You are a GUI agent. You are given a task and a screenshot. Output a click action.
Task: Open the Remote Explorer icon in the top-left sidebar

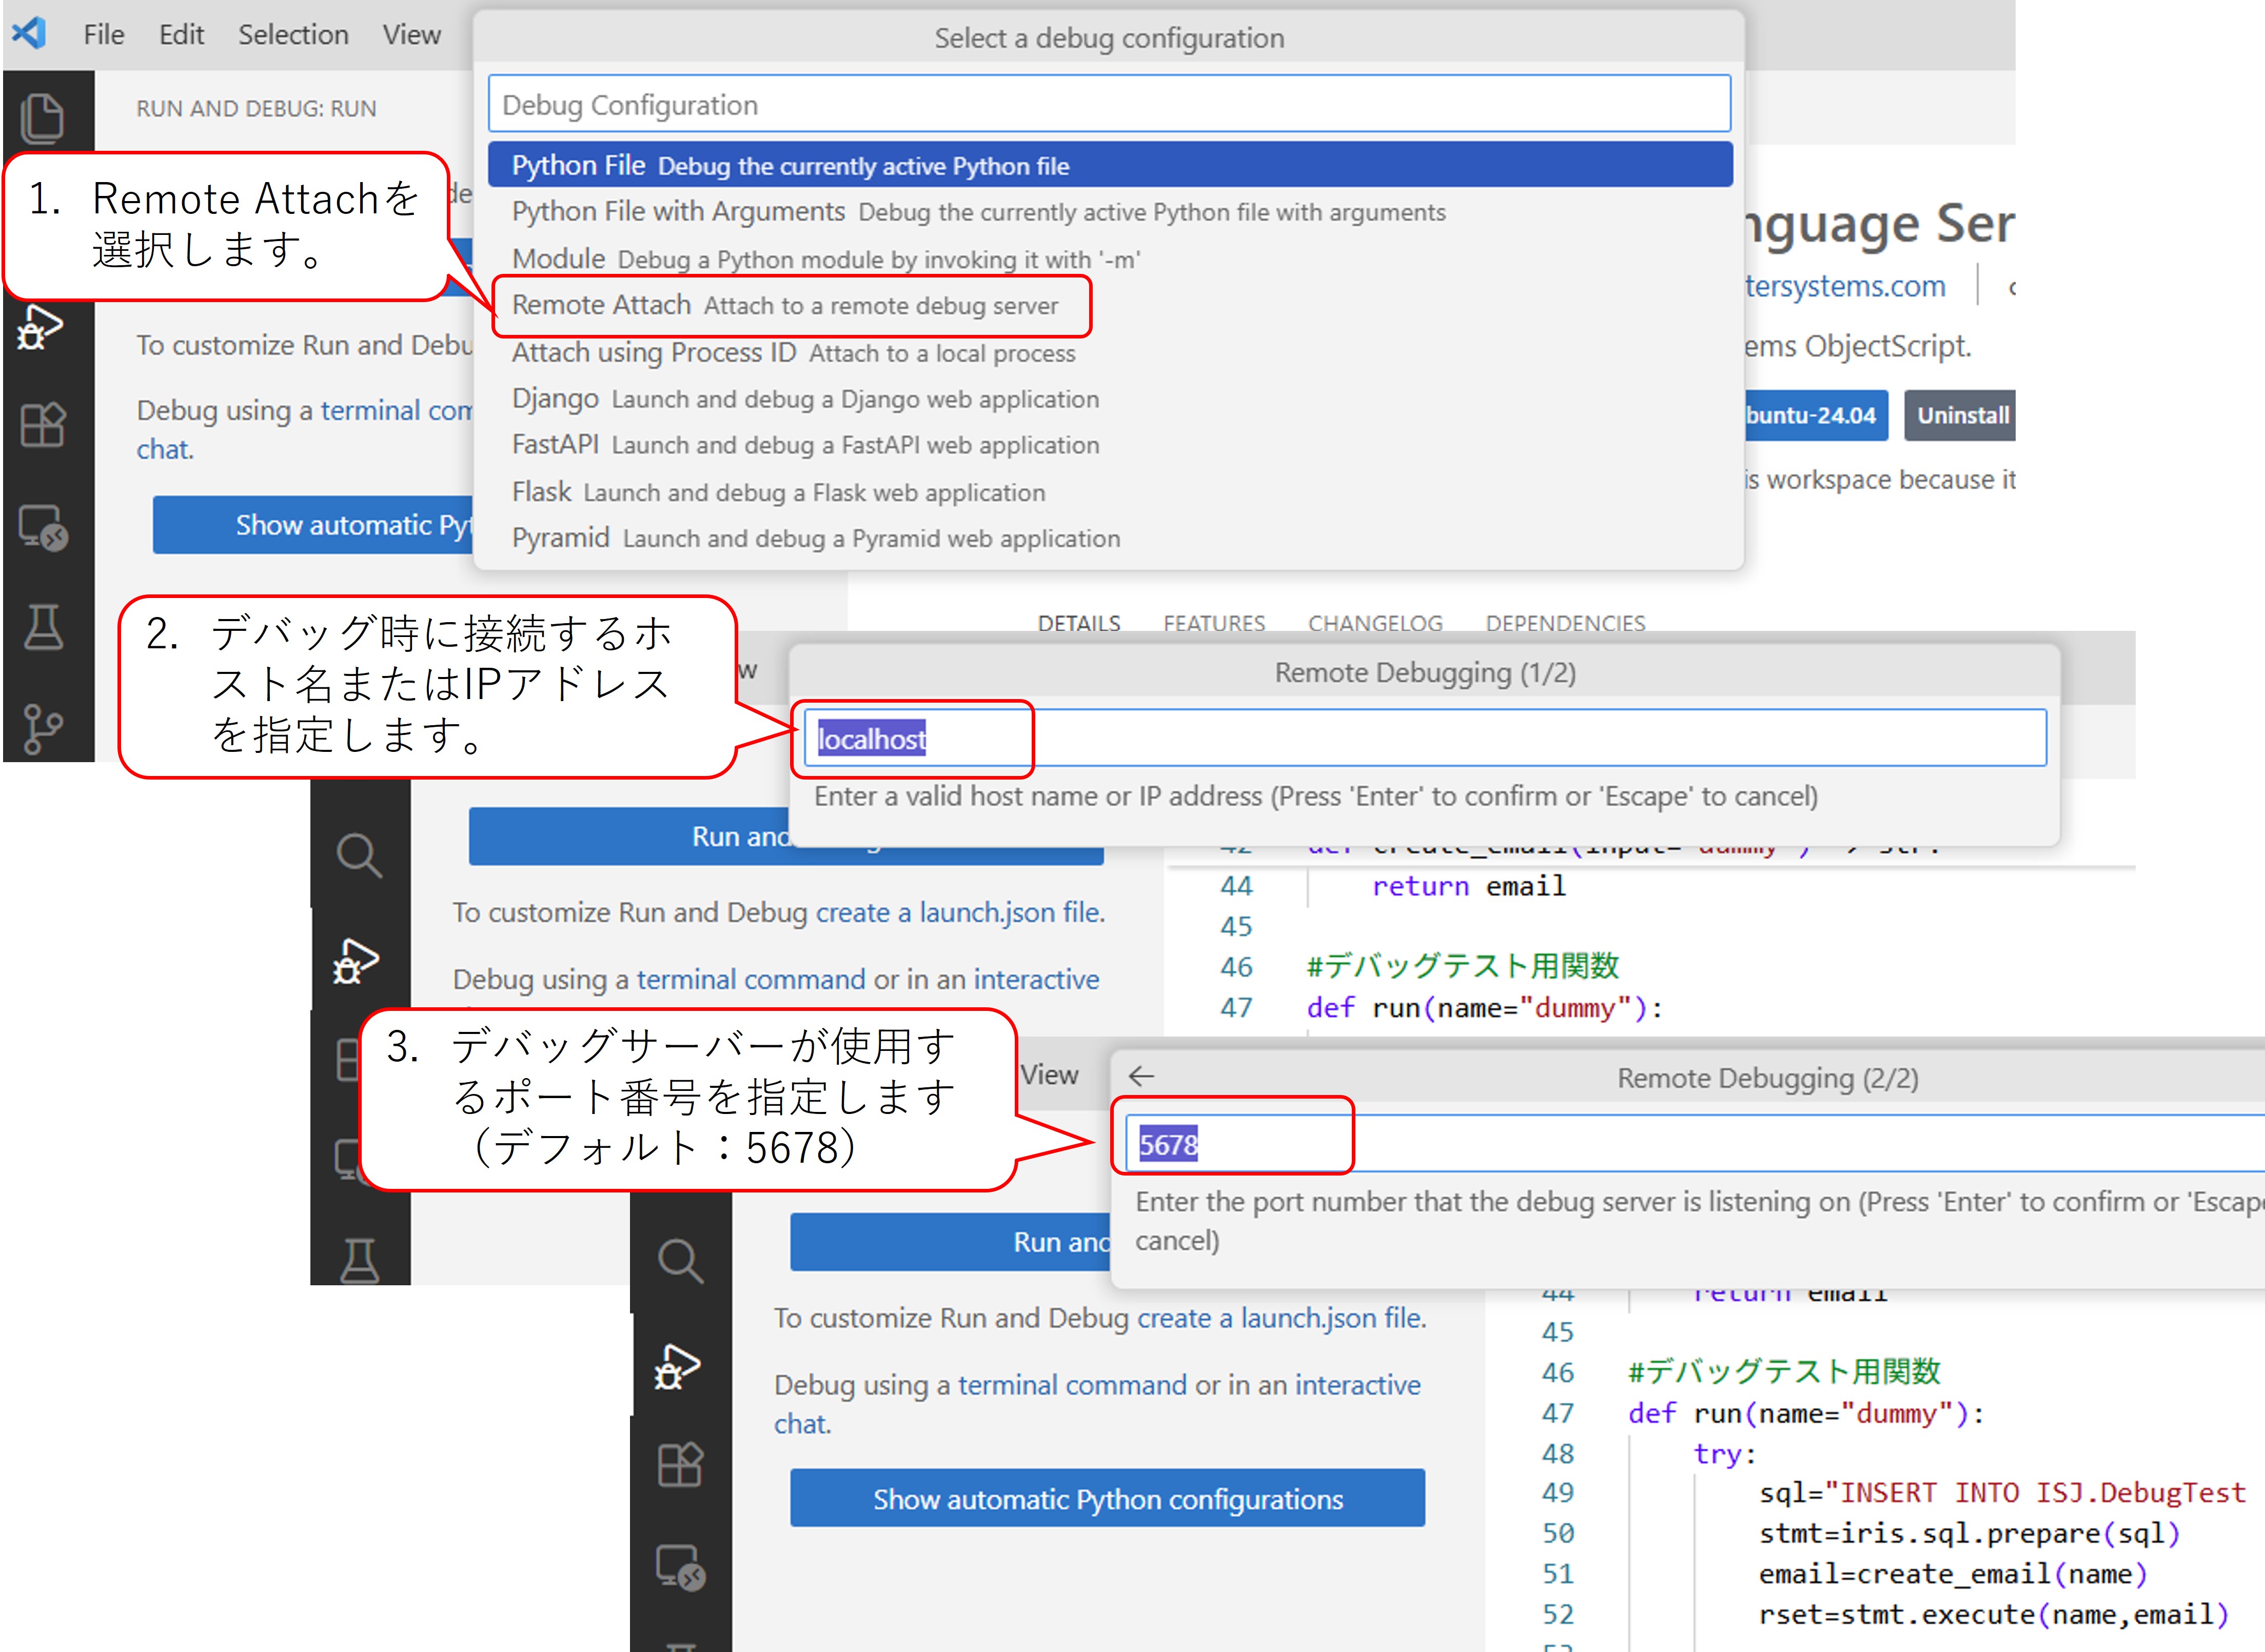pos(42,527)
